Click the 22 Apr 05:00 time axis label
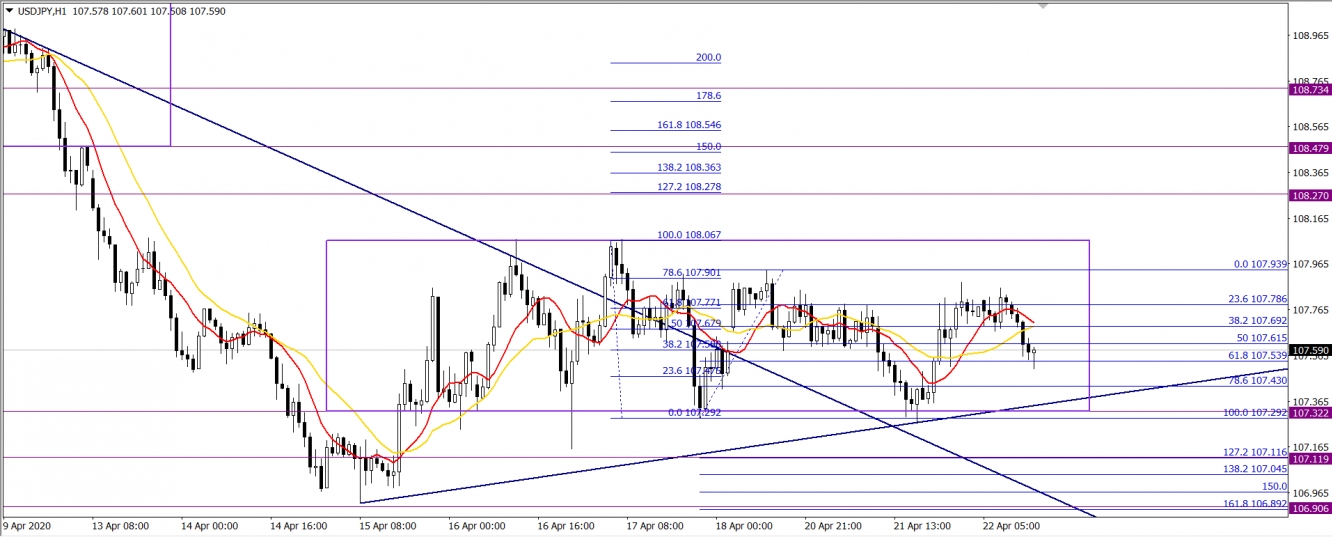Viewport: 1332px width, 537px height. pos(1011,524)
